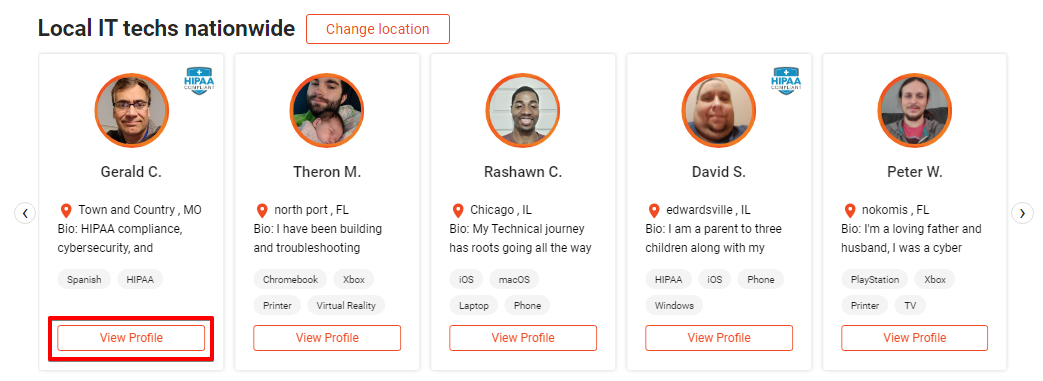Select the PlayStation tag on Peter's card
The width and height of the screenshot is (1043, 381).
coord(875,279)
